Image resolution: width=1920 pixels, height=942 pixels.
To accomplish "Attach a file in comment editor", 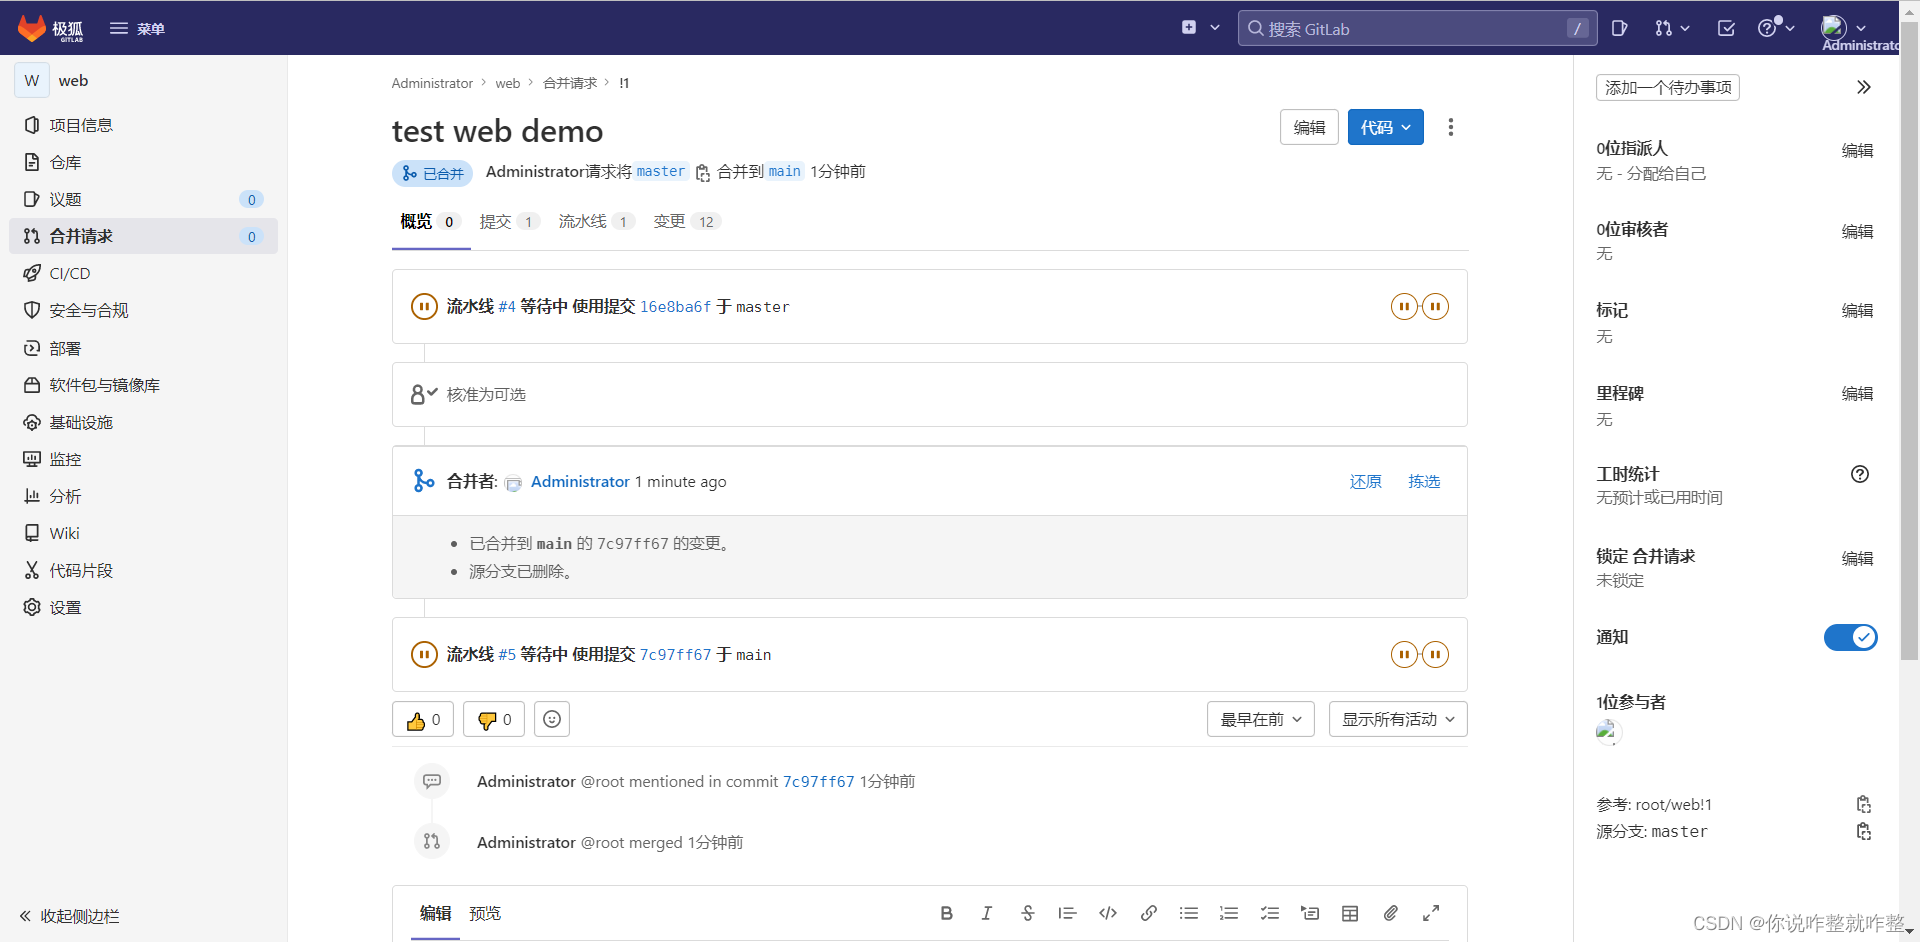I will (1391, 914).
